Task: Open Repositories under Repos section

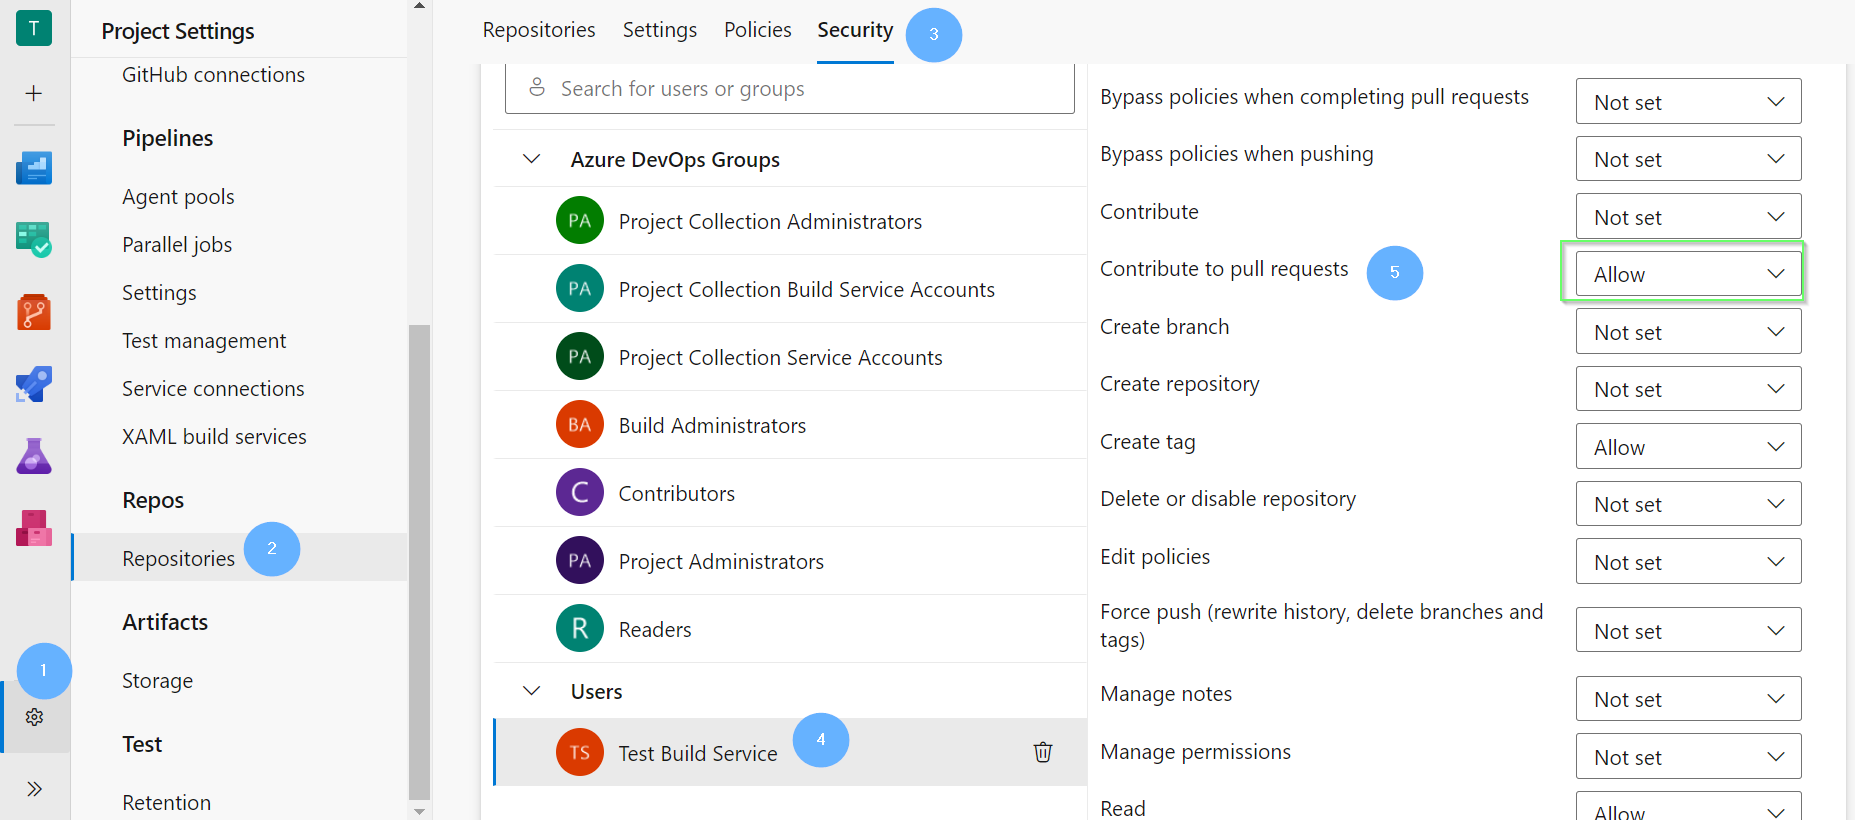Action: (178, 558)
